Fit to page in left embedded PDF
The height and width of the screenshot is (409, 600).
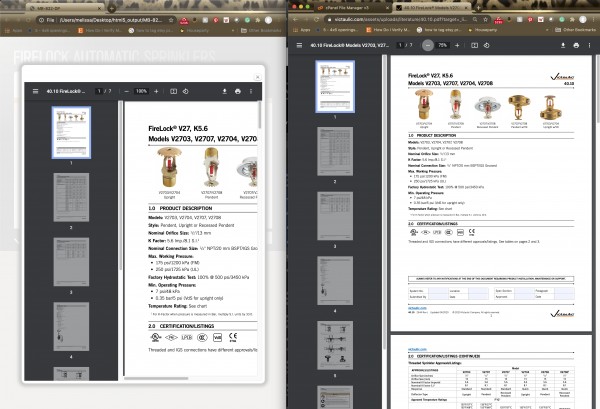point(173,91)
